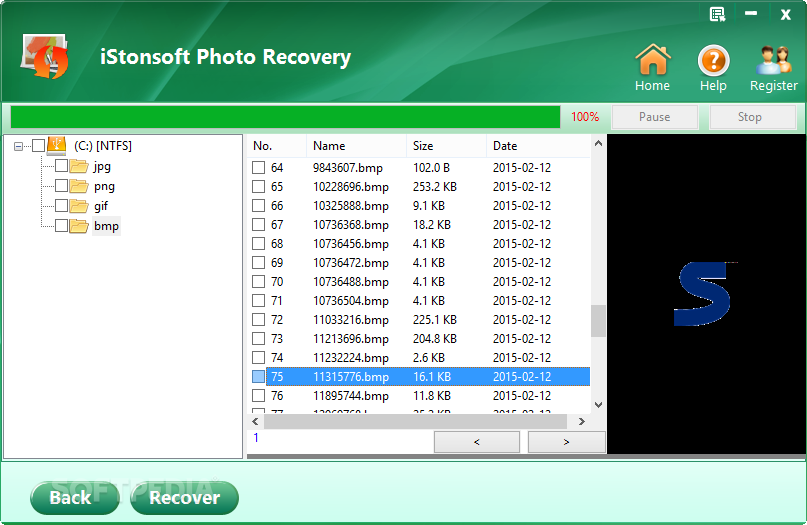Click the gif folder icon
807x525 pixels.
coord(79,206)
